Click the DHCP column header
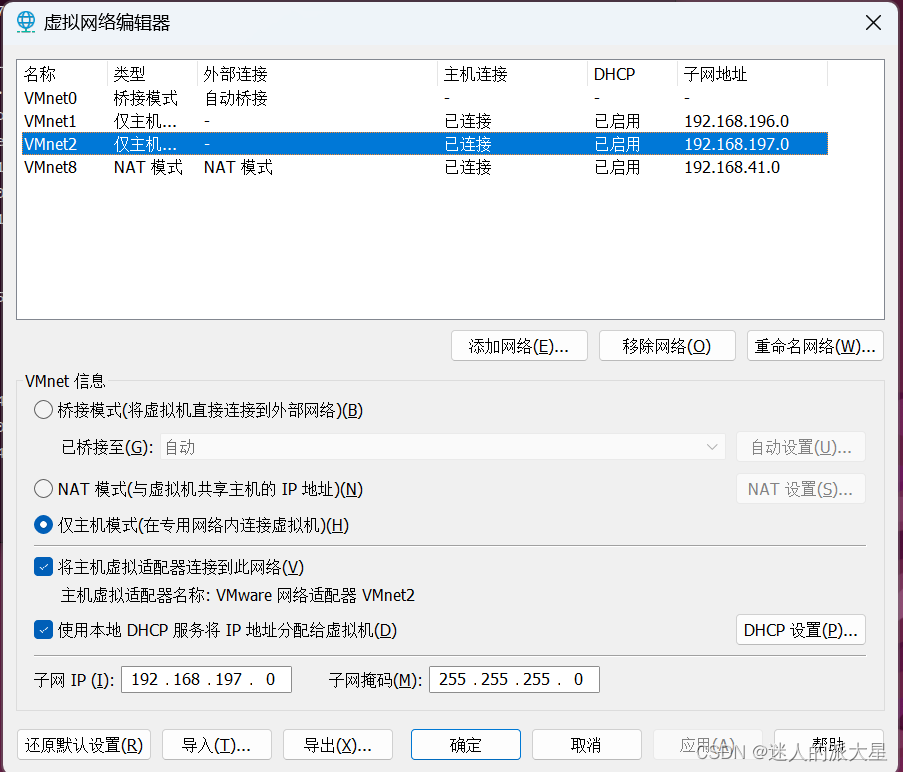Image resolution: width=903 pixels, height=772 pixels. coord(632,74)
